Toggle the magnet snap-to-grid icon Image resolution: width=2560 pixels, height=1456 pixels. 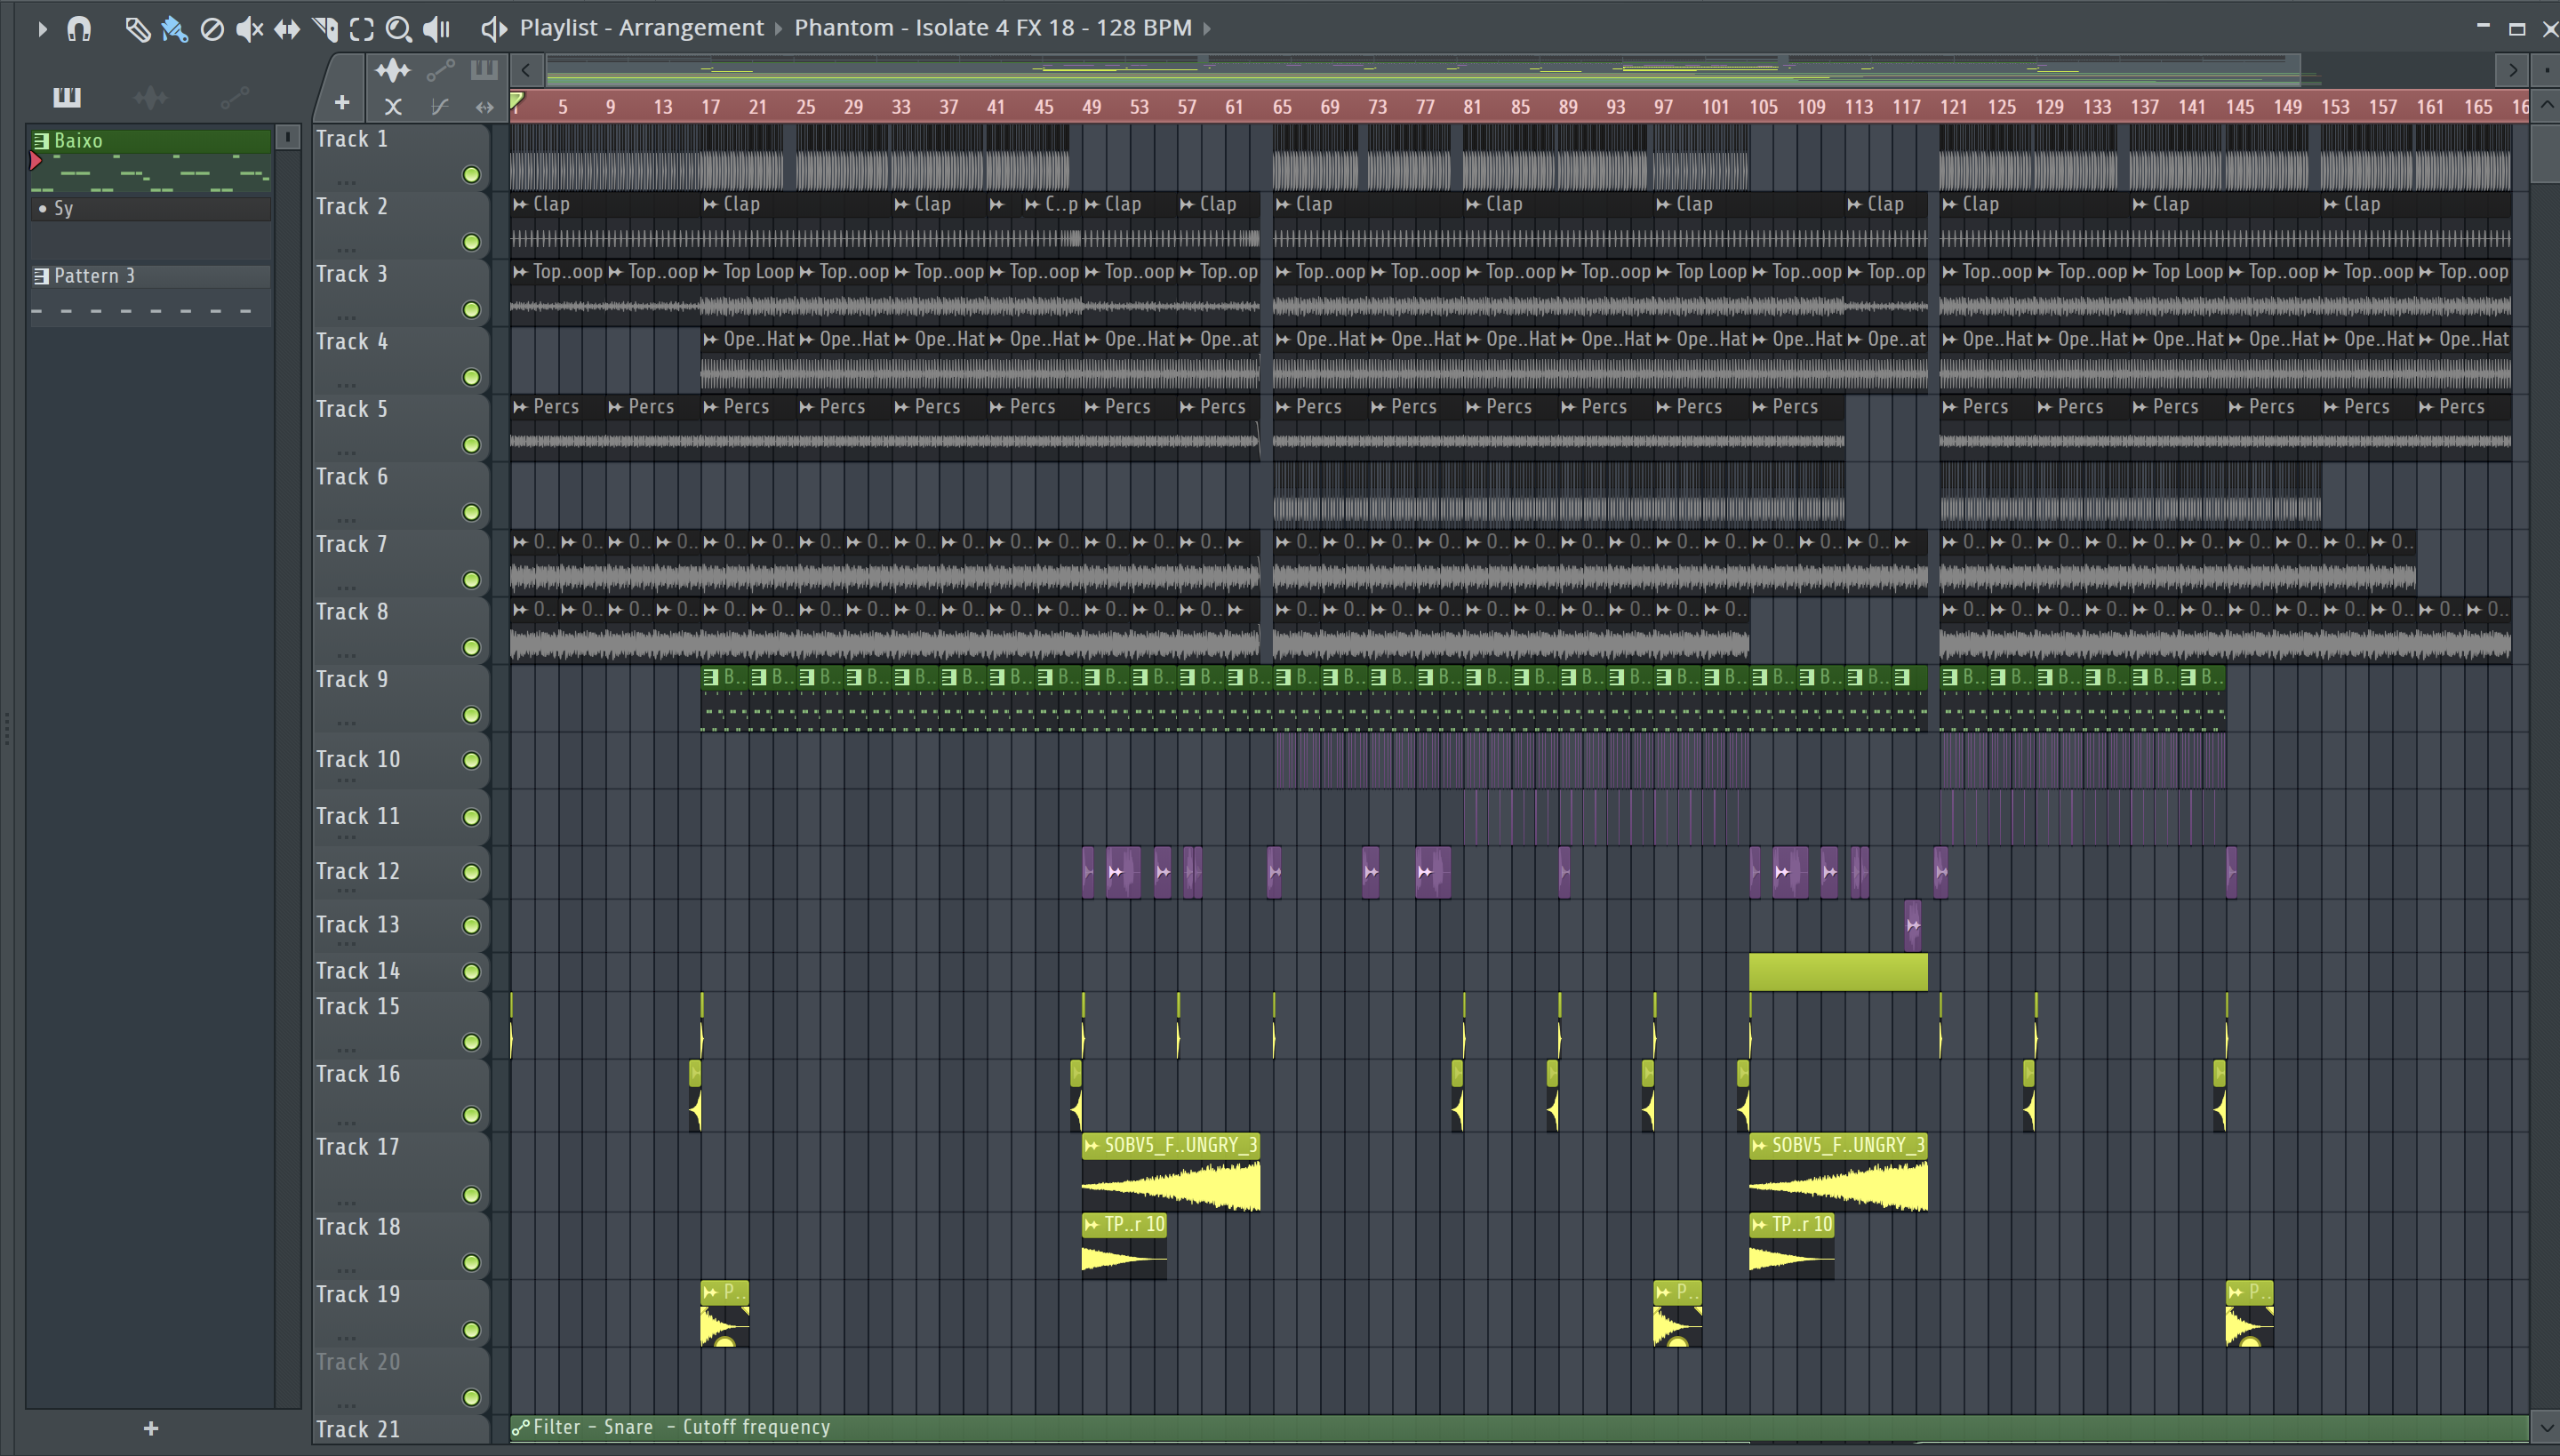79,29
